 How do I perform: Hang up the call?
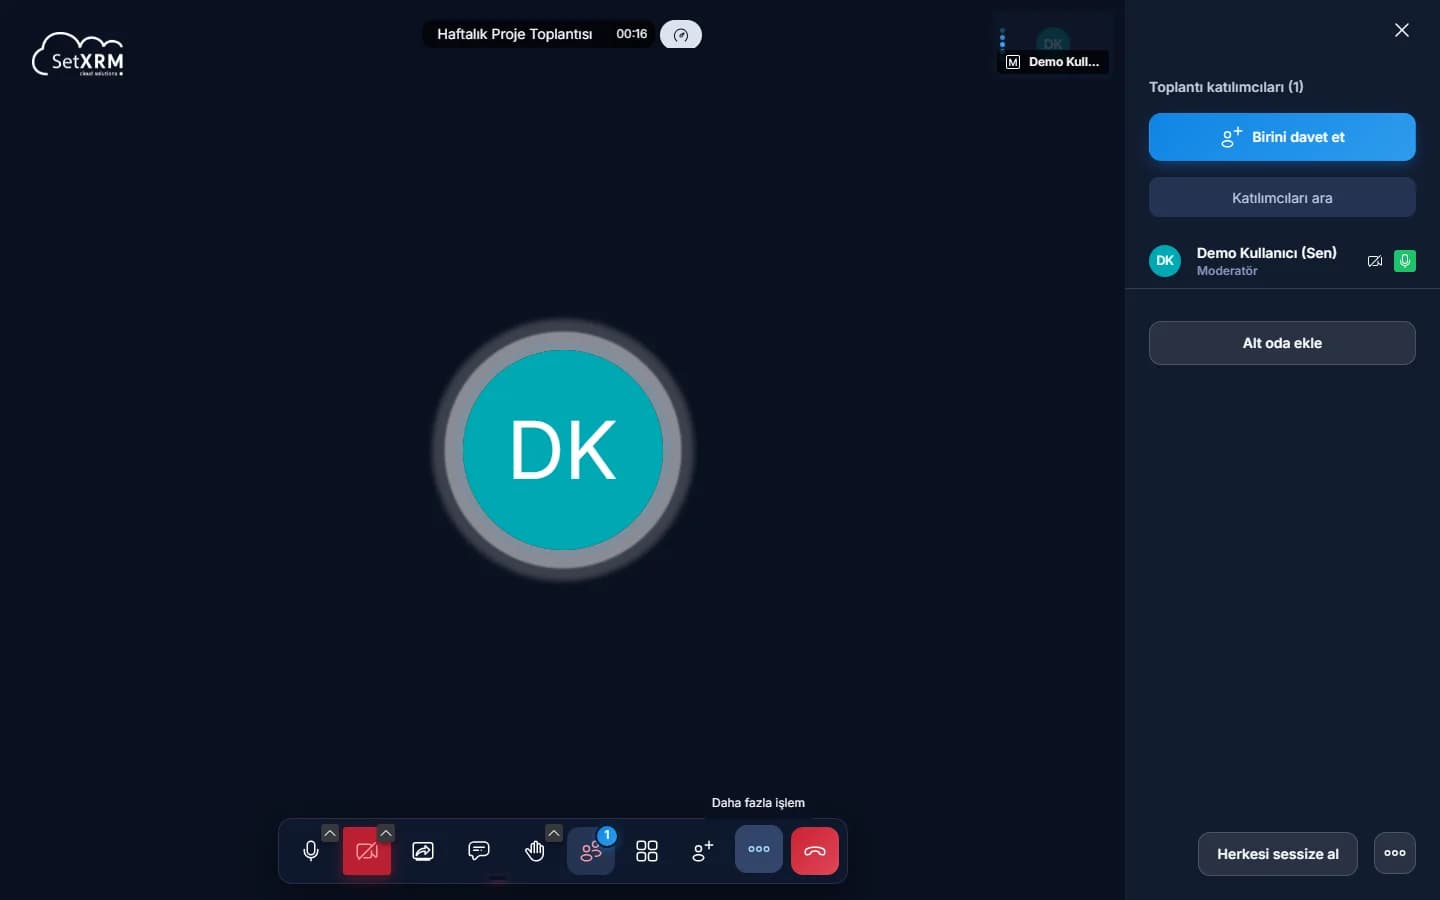pos(815,851)
